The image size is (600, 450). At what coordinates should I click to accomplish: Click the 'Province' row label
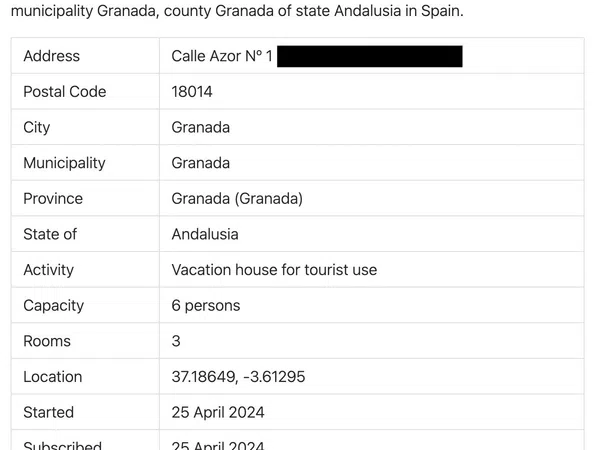tap(53, 199)
